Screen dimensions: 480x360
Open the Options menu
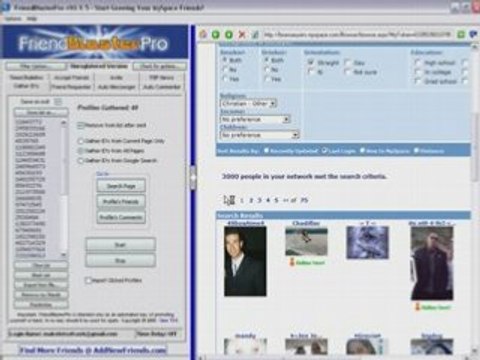pyautogui.click(x=13, y=19)
